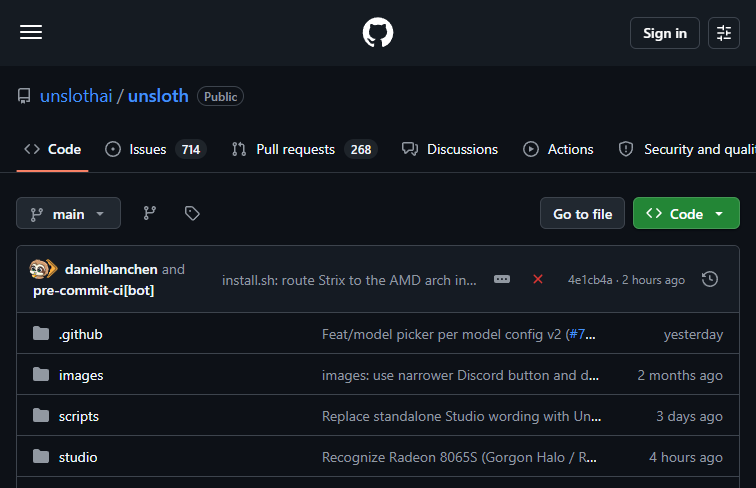The width and height of the screenshot is (756, 488).
Task: Open the install.sh commit message link
Action: pyautogui.click(x=349, y=280)
